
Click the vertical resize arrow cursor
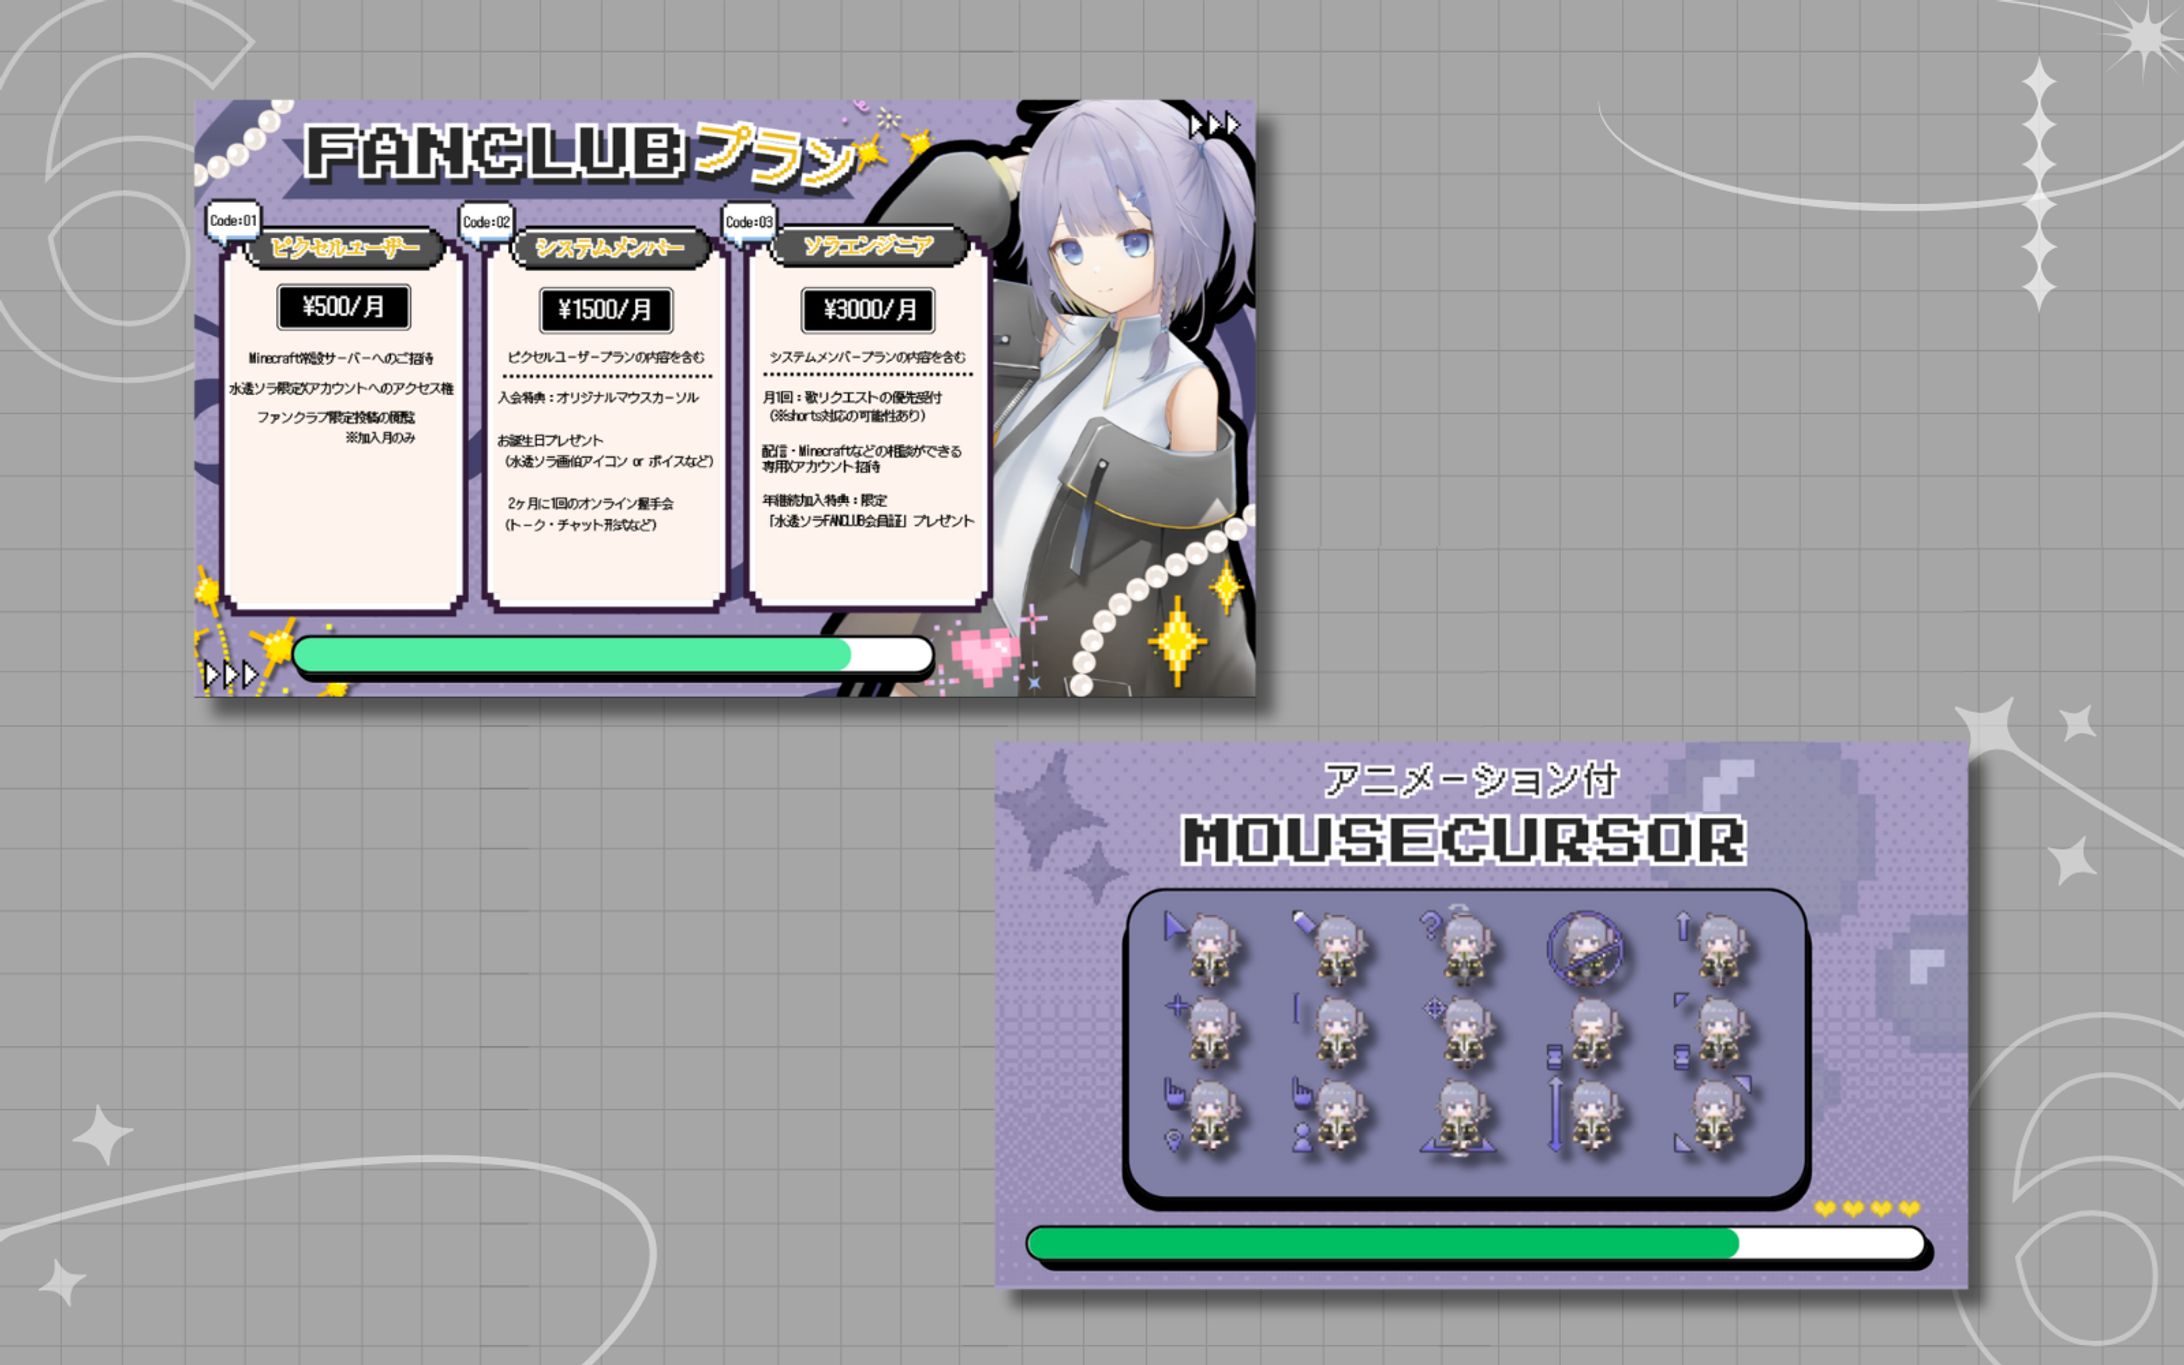coord(1585,1115)
